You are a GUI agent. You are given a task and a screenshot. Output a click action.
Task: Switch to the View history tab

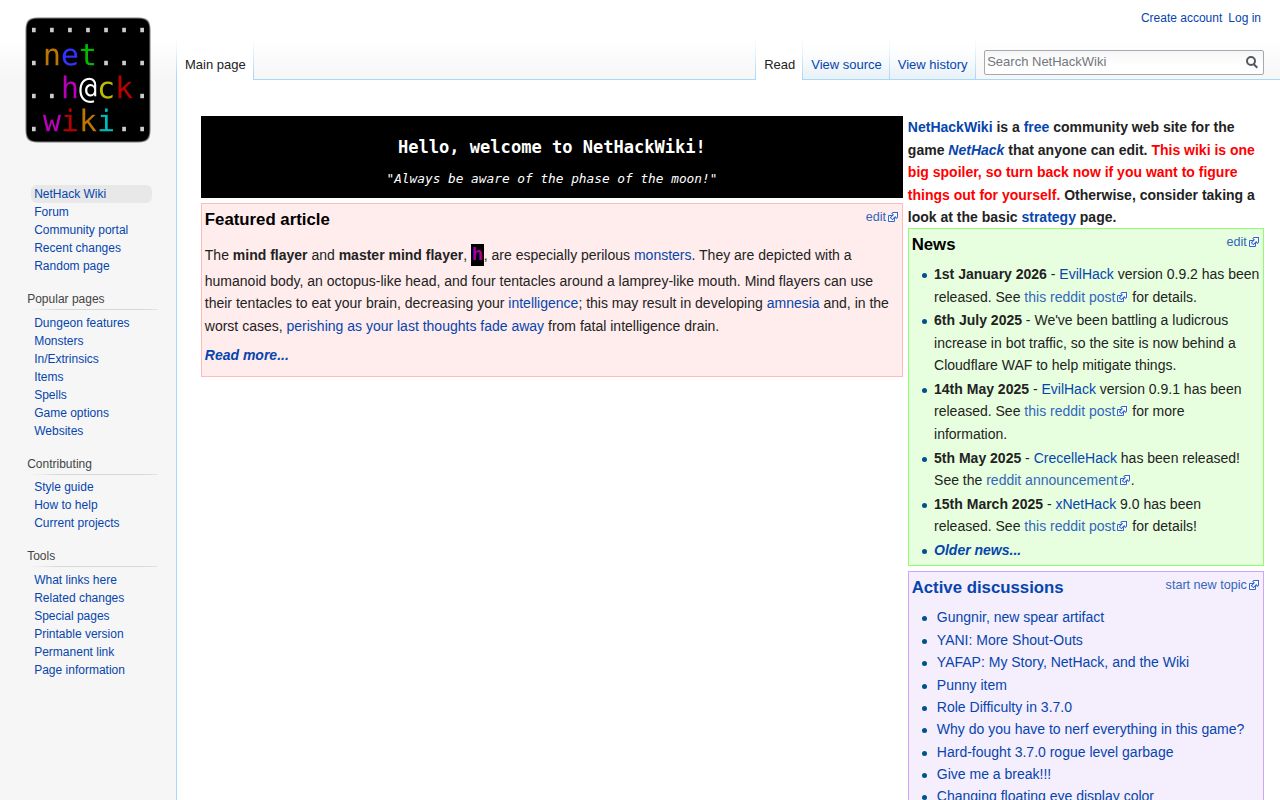tap(932, 64)
